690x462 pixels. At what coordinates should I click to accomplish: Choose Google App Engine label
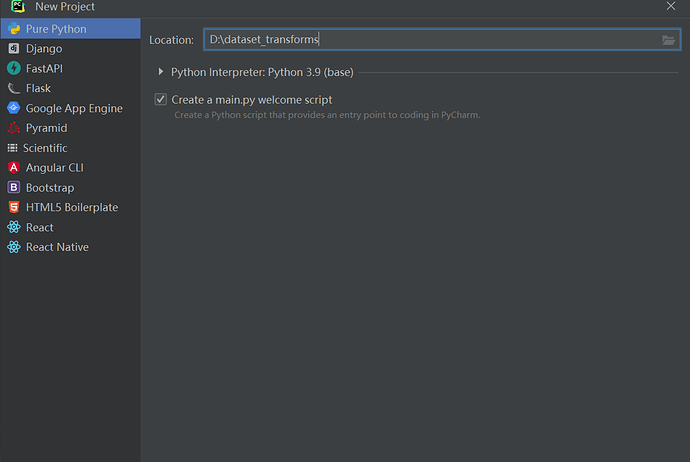74,108
